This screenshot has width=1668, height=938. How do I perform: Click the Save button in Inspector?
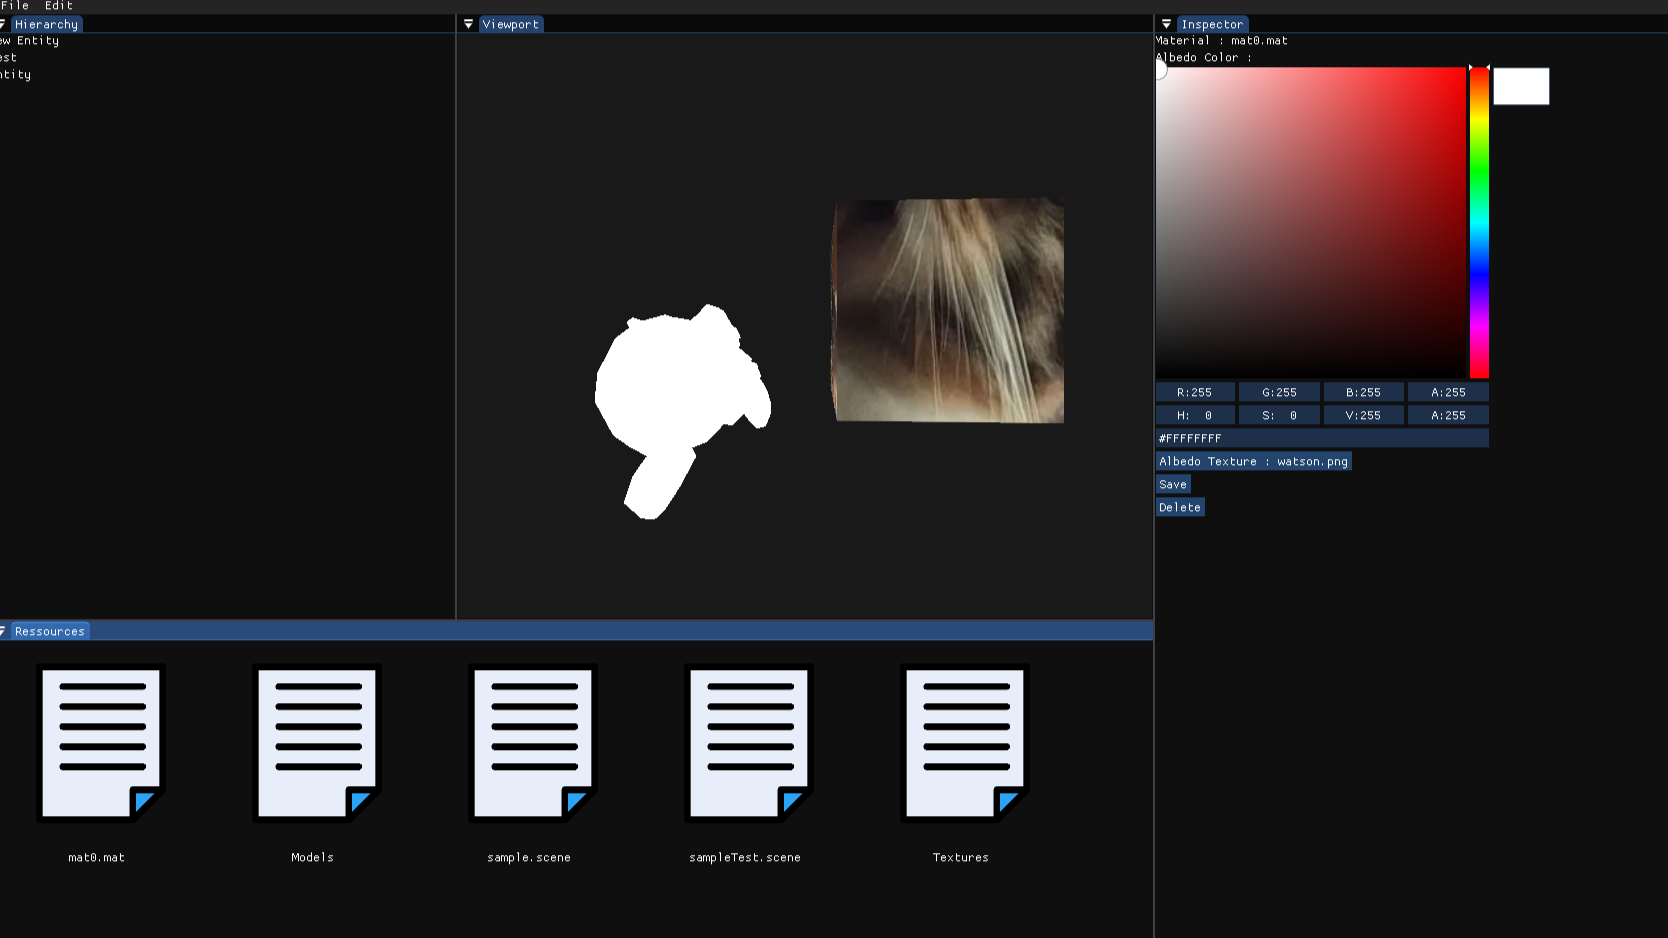1173,485
